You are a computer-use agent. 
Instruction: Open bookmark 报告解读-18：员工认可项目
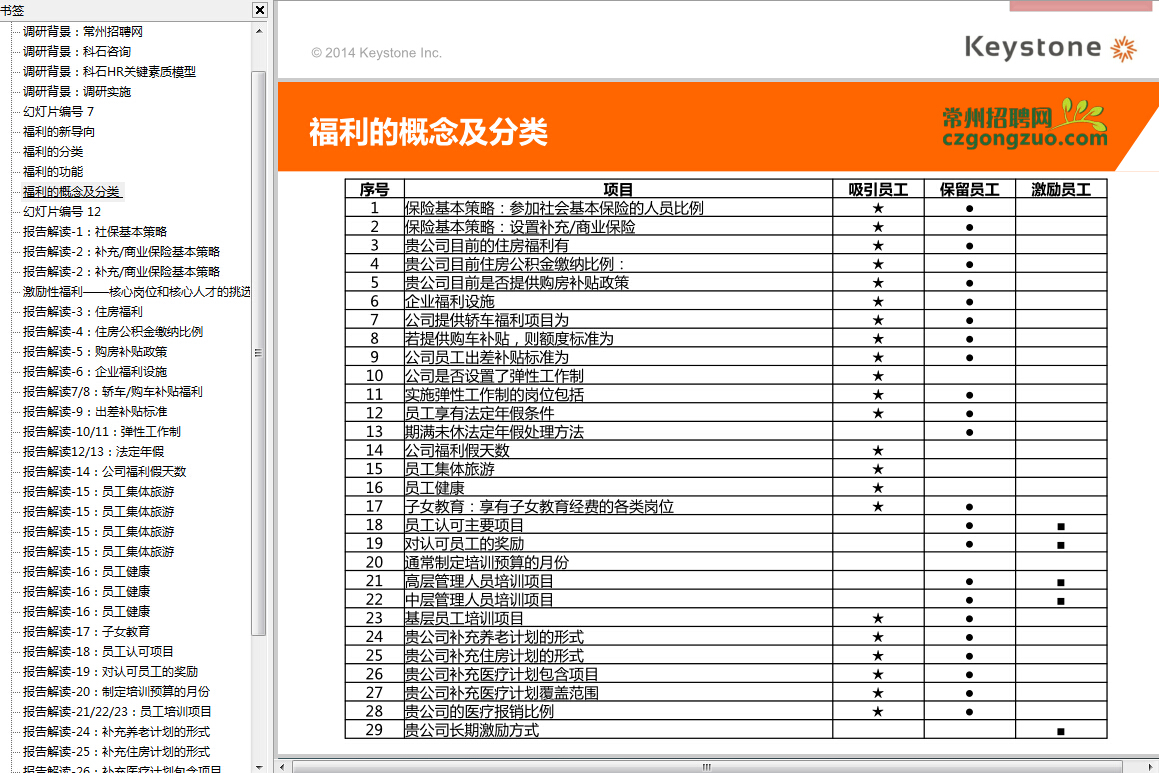coord(98,651)
